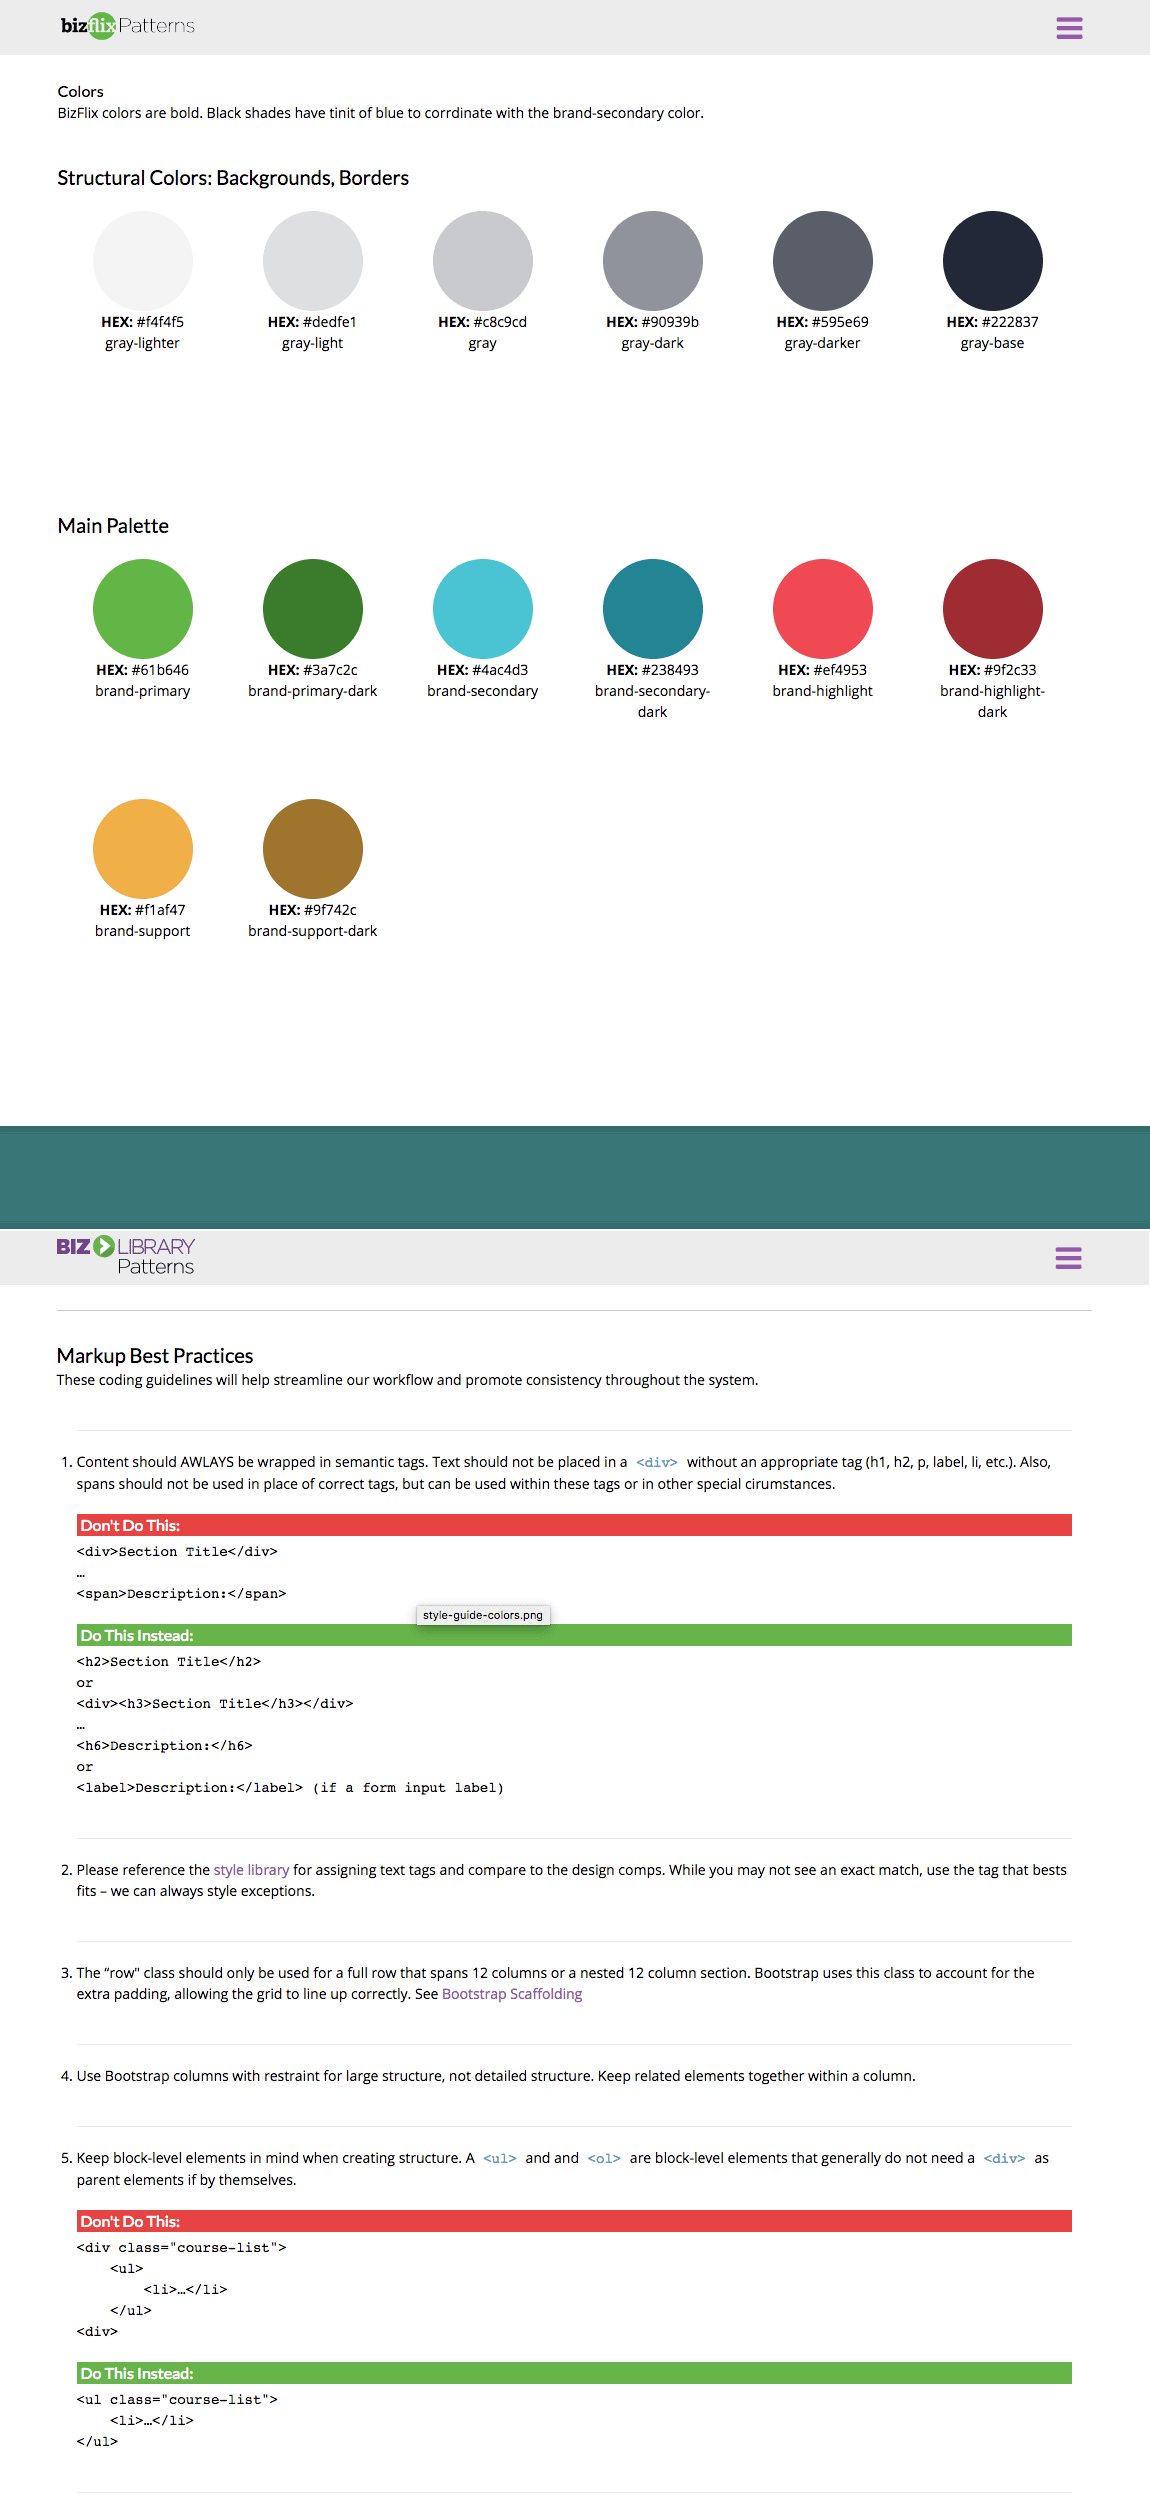Click first red 'Don't Do This:' bar
This screenshot has width=1150, height=2500.
(574, 1525)
